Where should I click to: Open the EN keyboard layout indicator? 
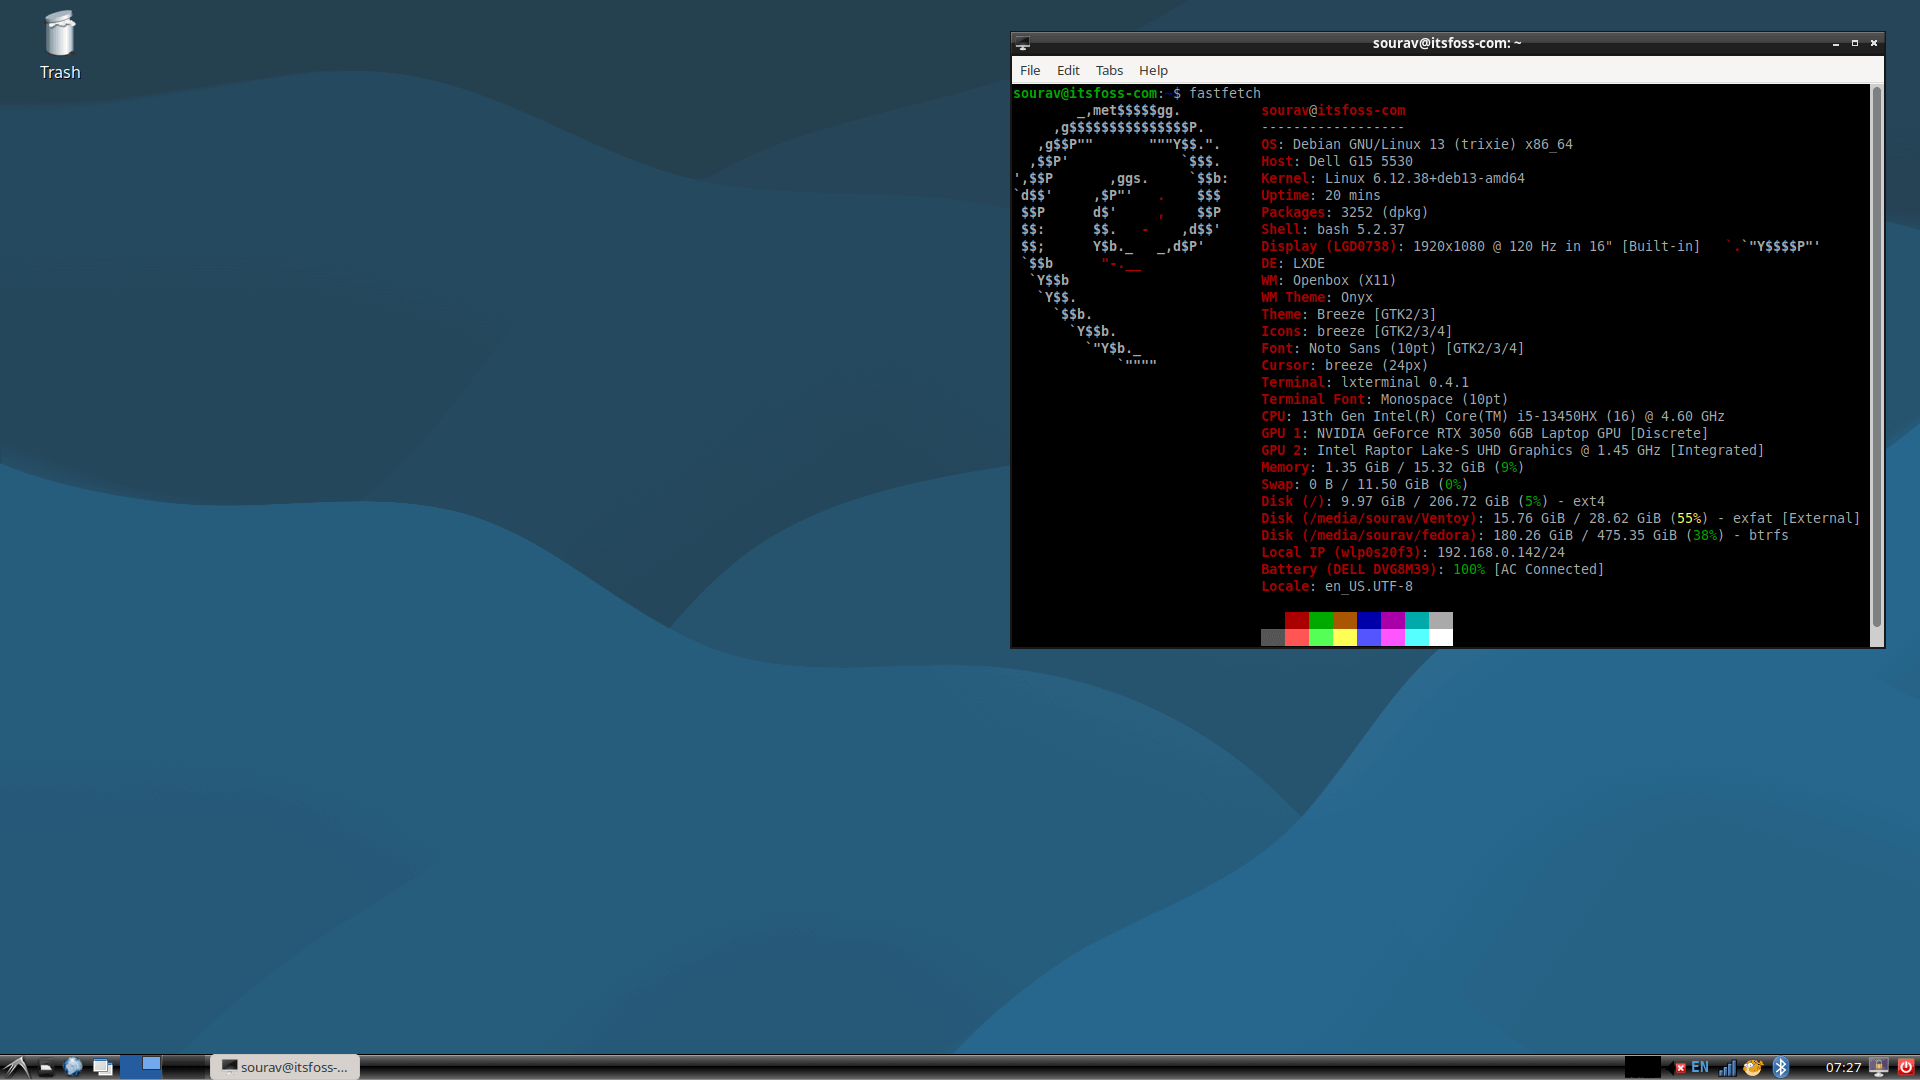(1700, 1067)
